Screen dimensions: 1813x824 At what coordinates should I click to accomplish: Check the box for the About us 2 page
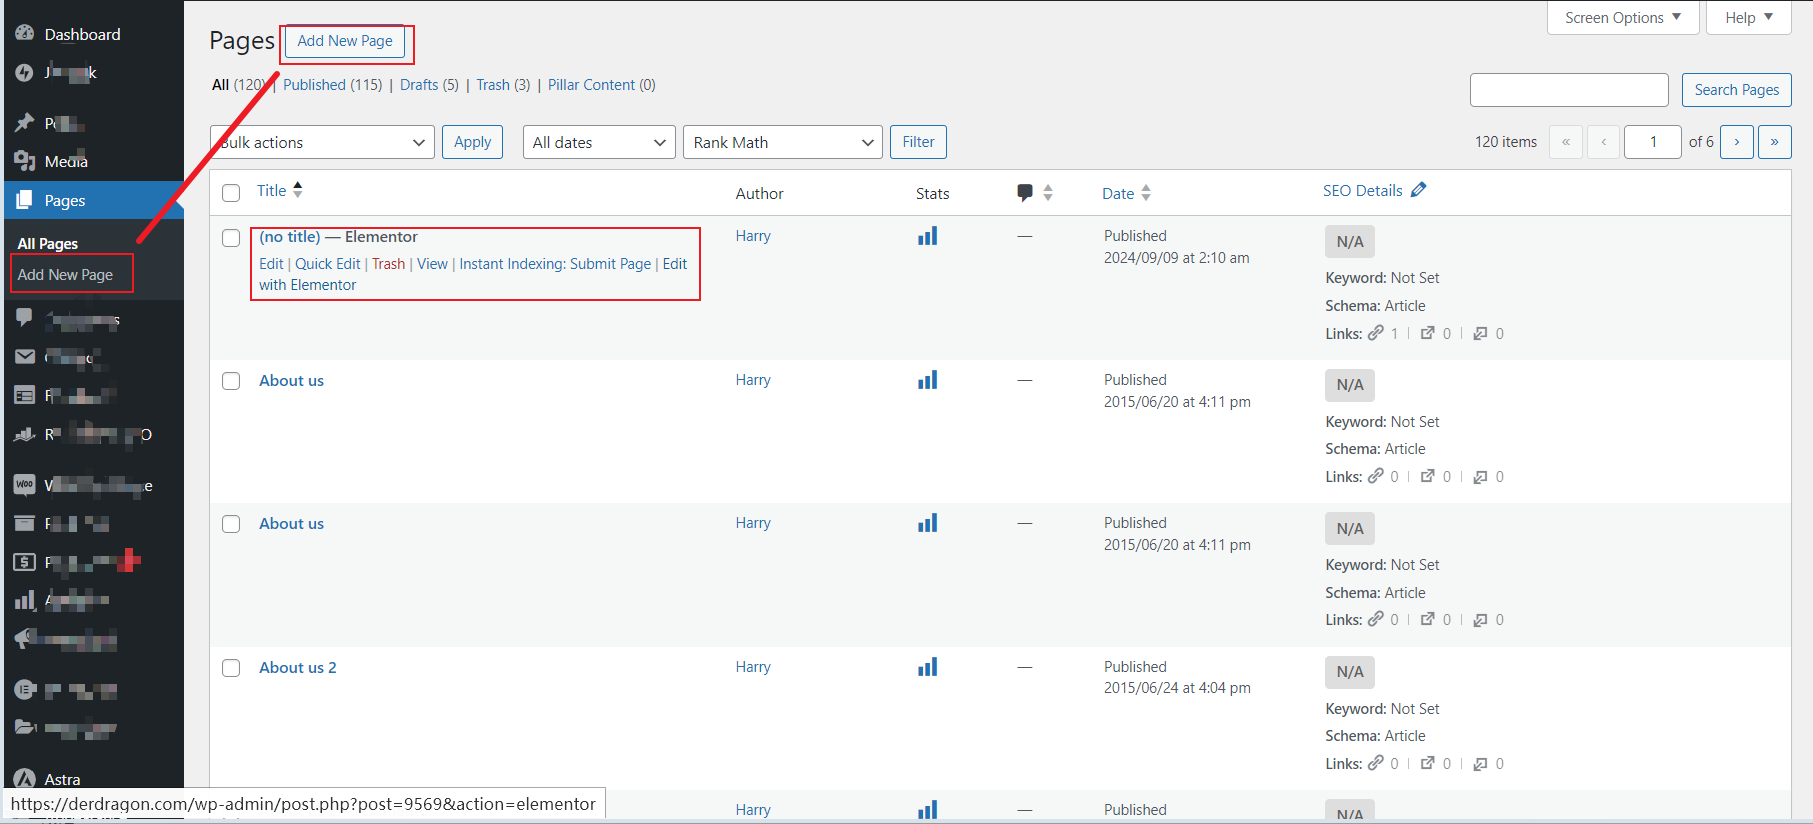click(231, 668)
